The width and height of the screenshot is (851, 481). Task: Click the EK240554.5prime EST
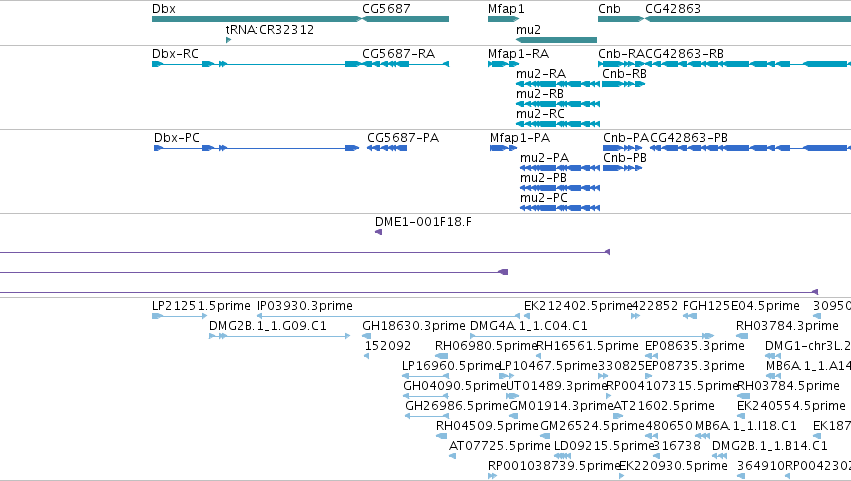click(x=741, y=417)
